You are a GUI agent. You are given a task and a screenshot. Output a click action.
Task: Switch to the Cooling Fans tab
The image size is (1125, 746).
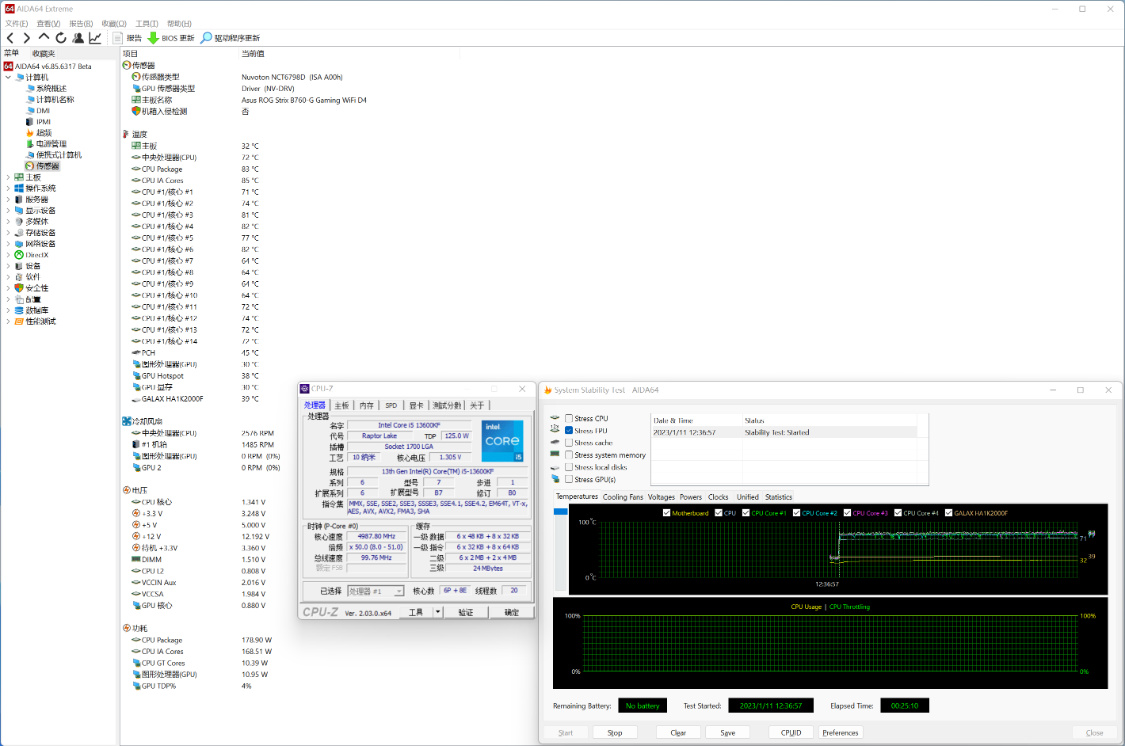[x=623, y=497]
